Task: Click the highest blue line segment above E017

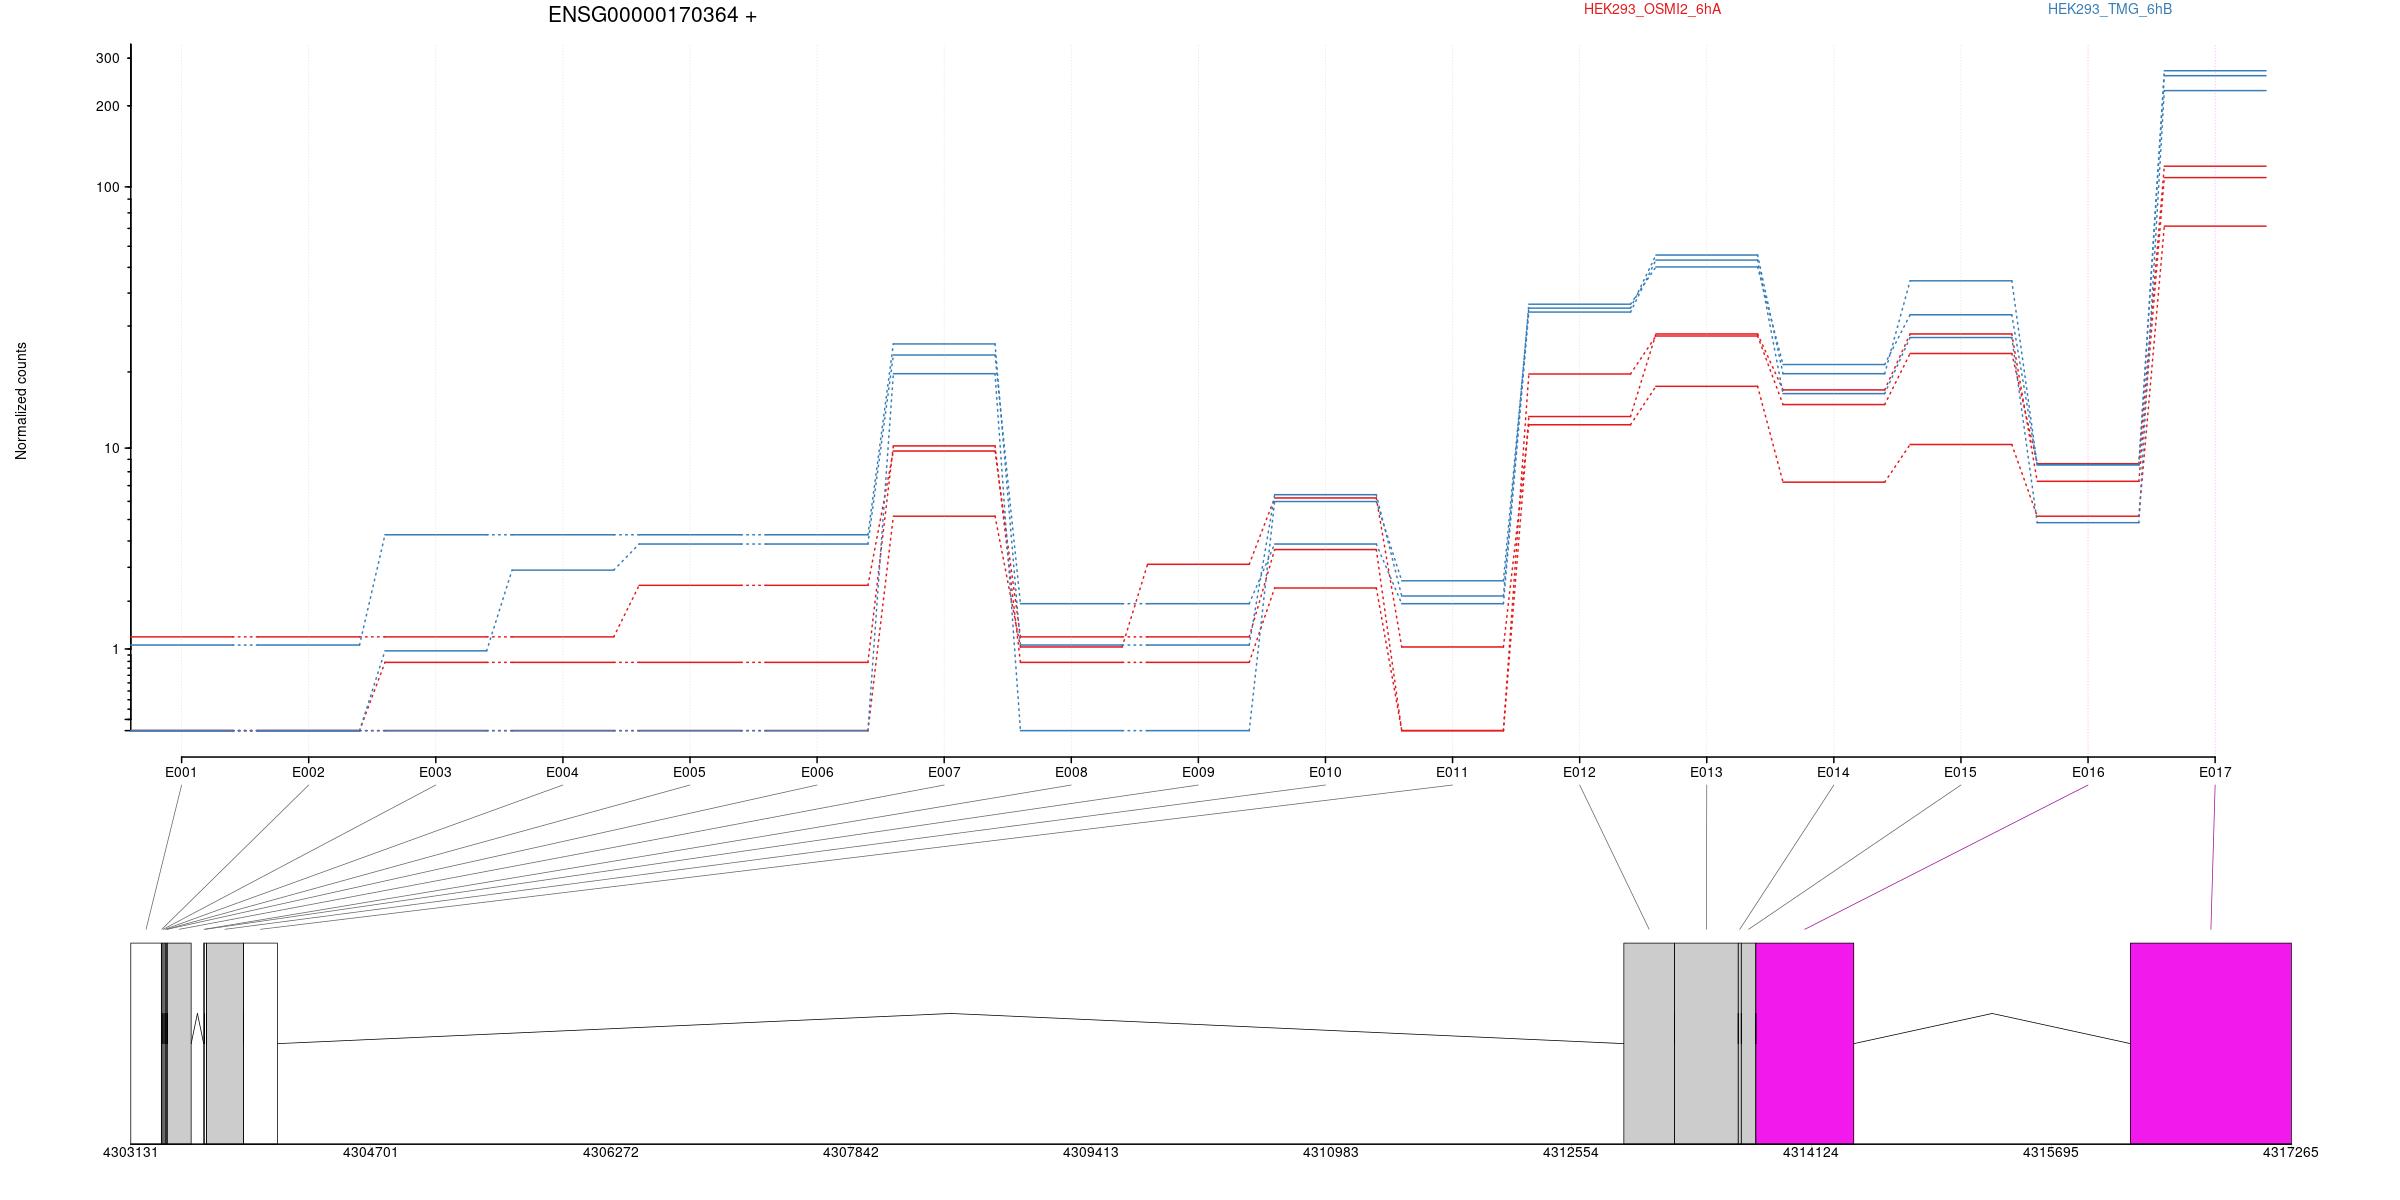Action: pos(2215,71)
